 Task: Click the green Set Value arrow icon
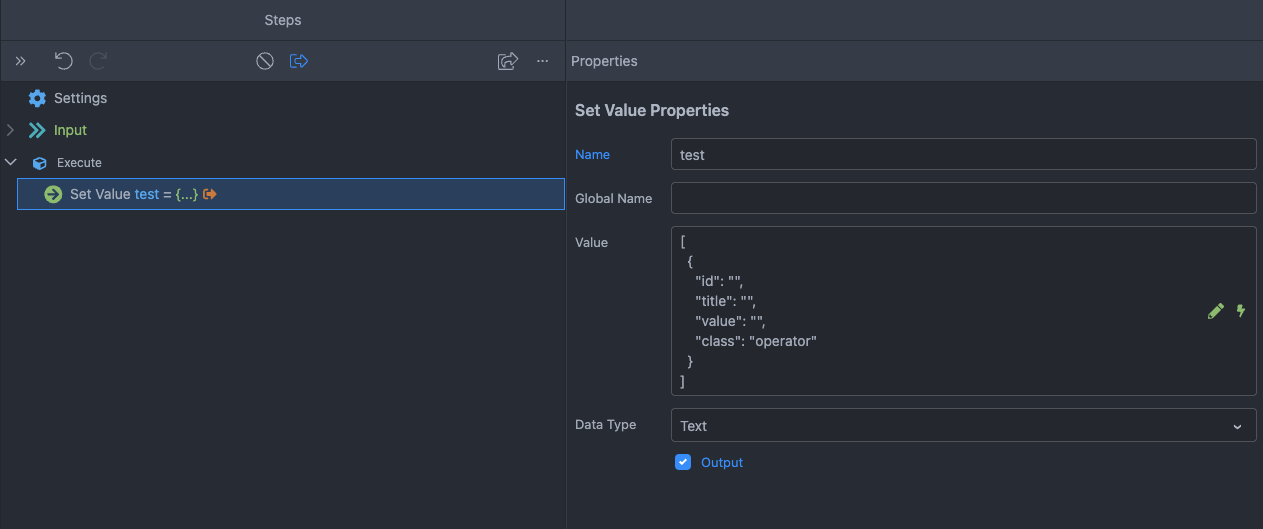[53, 194]
